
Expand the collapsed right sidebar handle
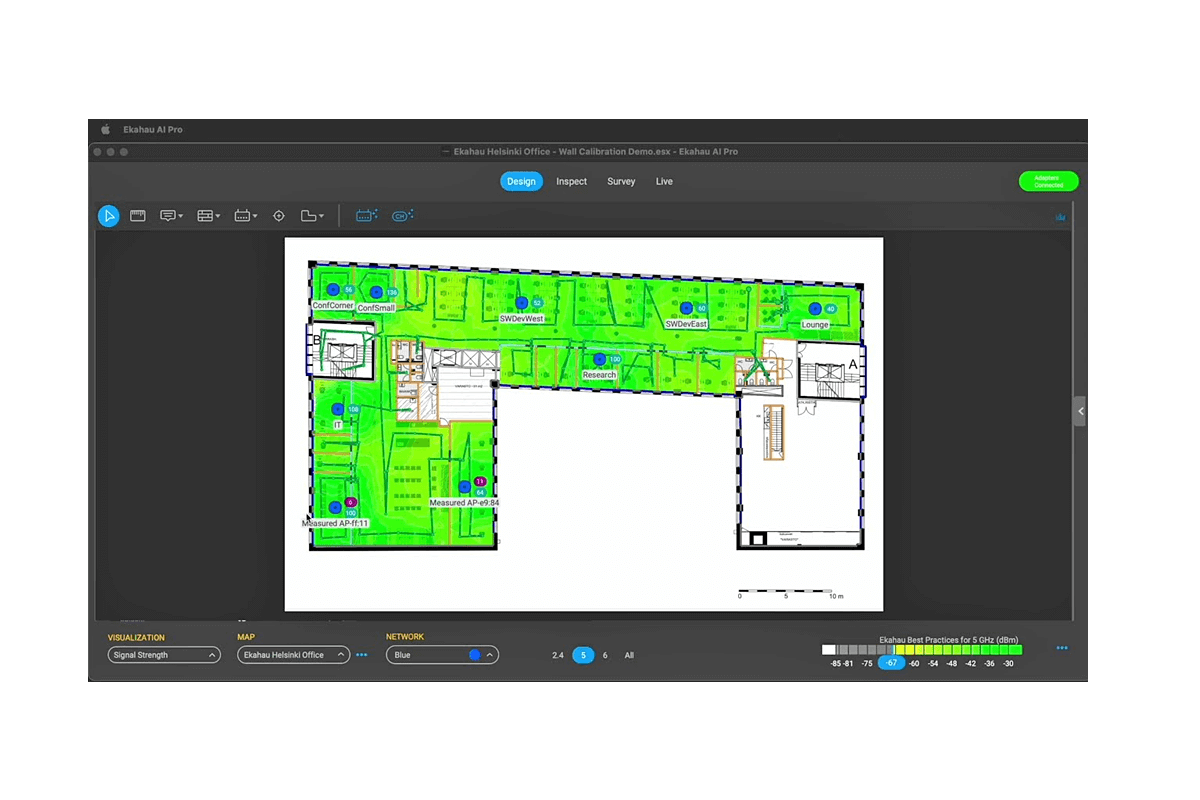1080,411
